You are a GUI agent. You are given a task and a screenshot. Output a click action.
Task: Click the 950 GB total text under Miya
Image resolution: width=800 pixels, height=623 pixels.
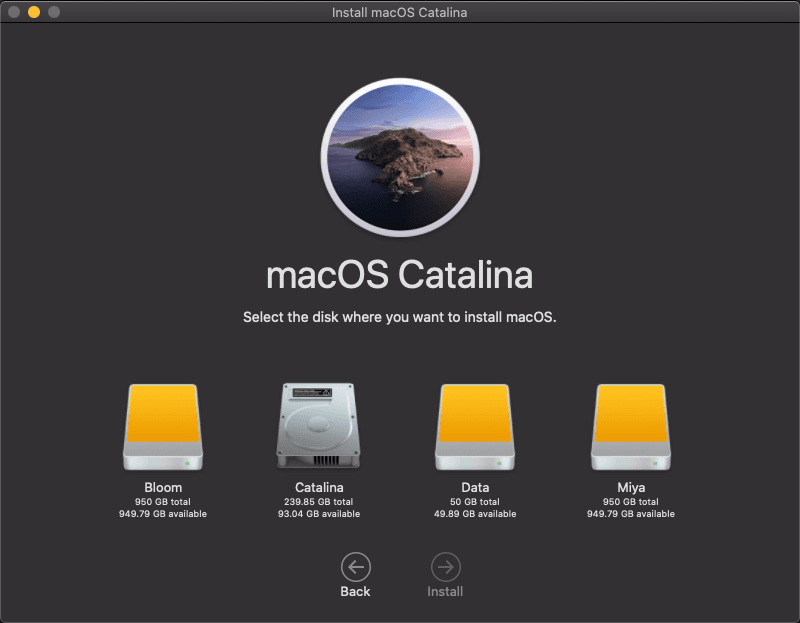632,501
